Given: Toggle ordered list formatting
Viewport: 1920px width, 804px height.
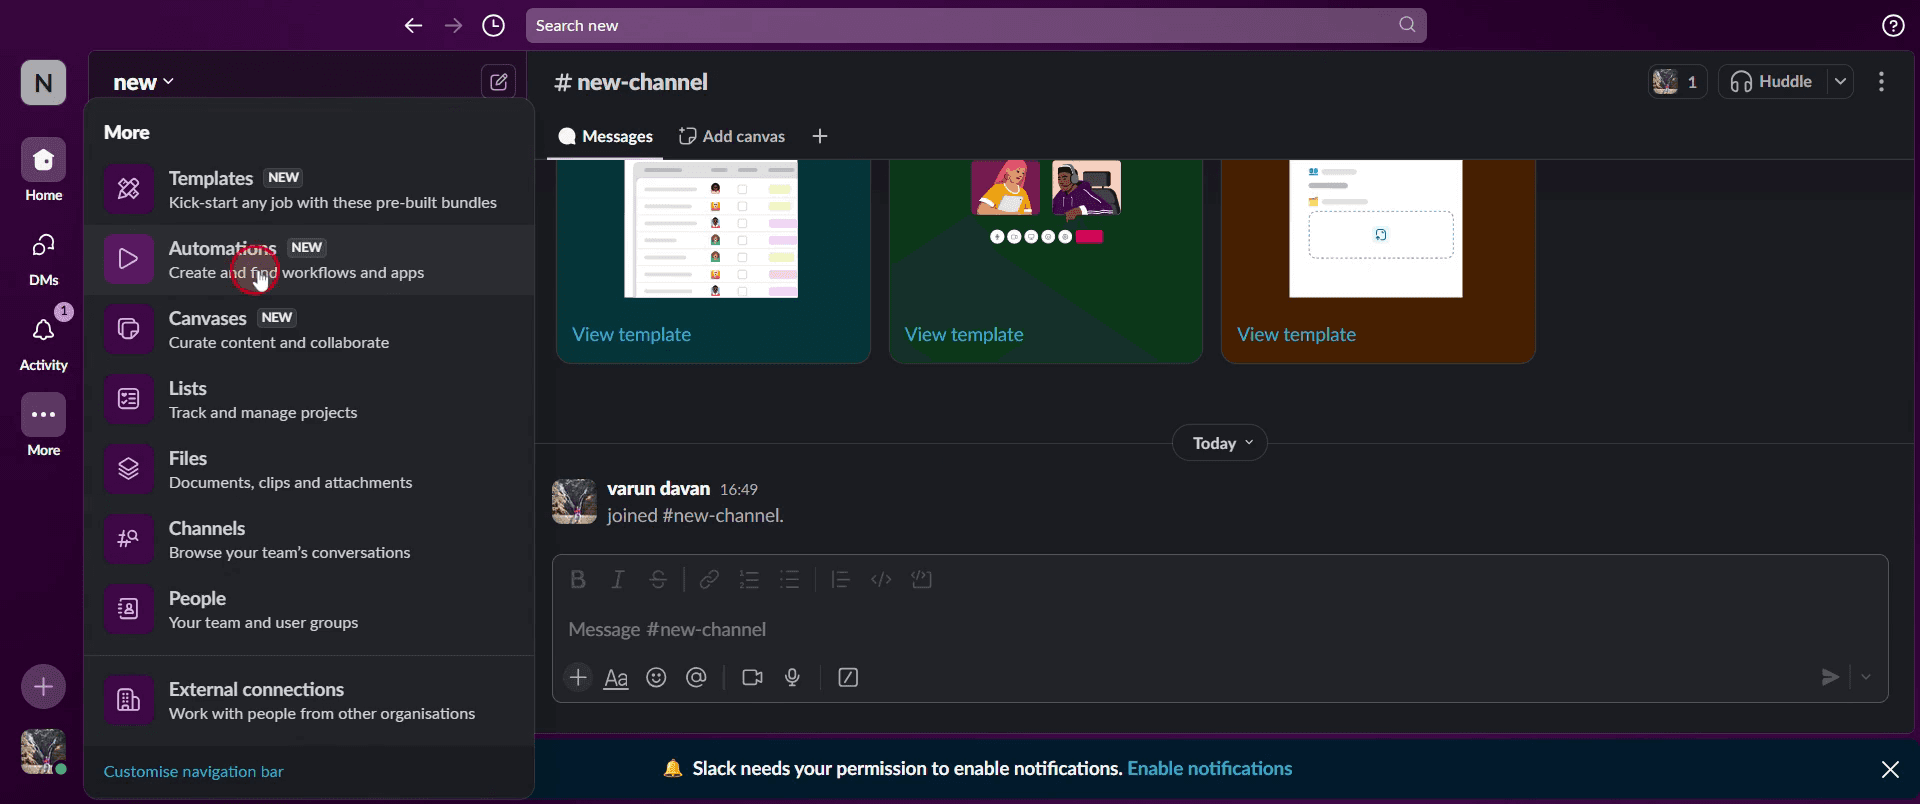Looking at the screenshot, I should click(749, 580).
